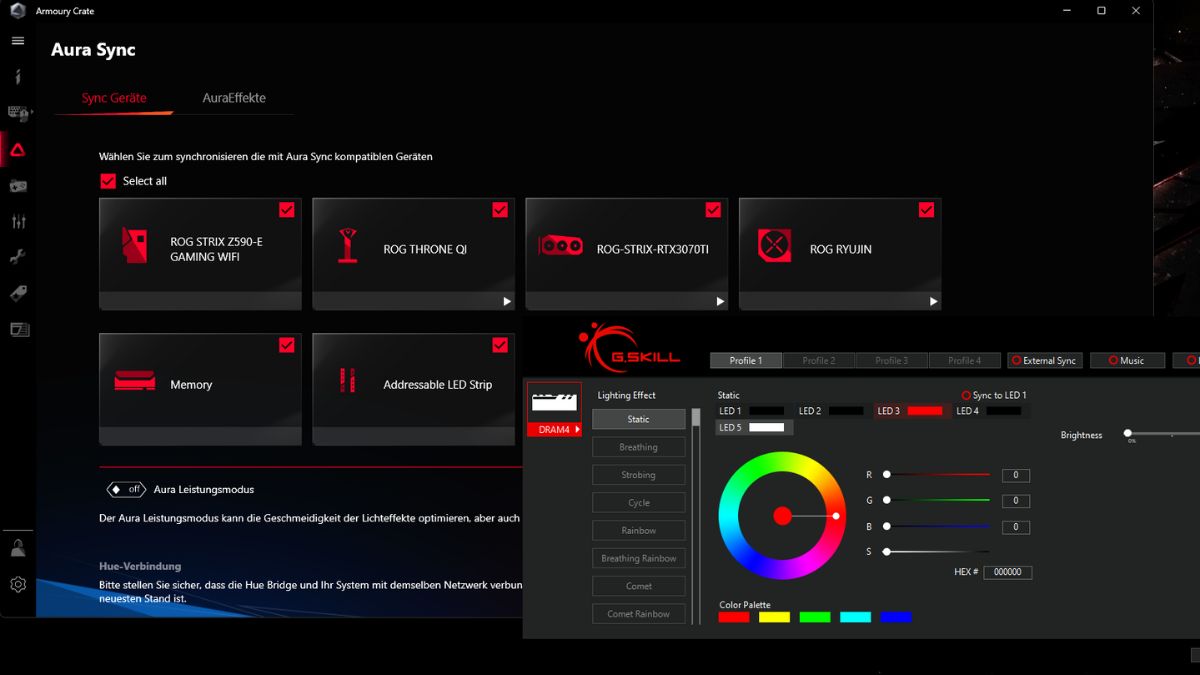Choose the Comet Rainbow lighting effect

(639, 614)
